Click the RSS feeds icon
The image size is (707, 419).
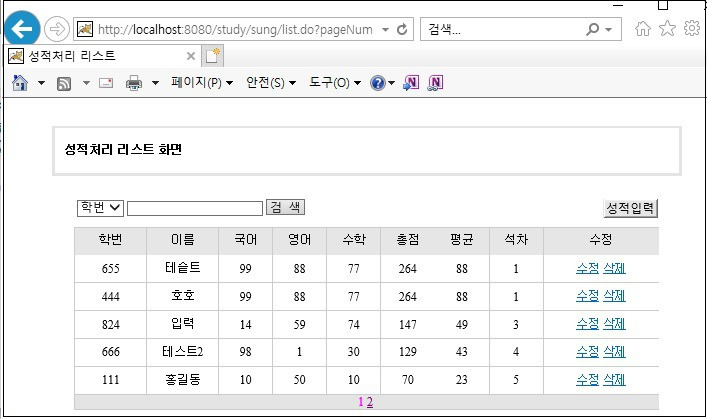coord(64,84)
